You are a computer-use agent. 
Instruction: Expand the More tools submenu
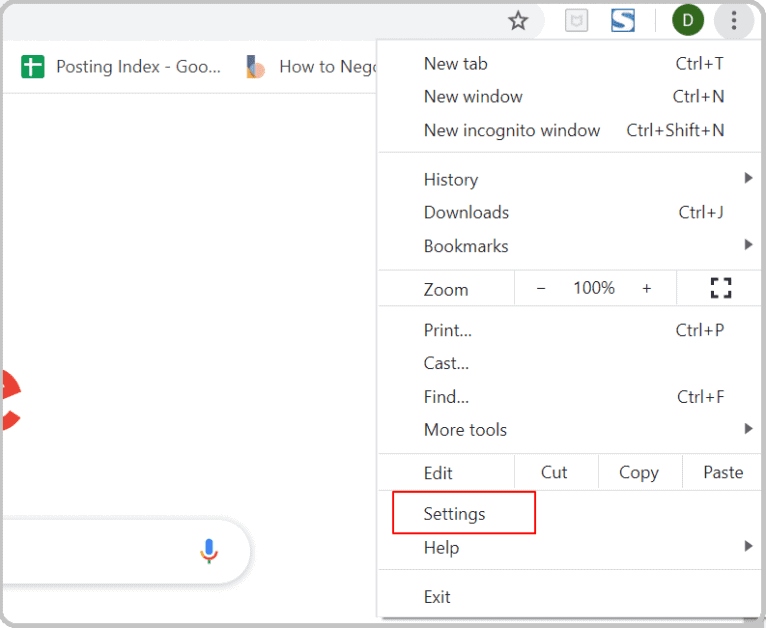[569, 430]
